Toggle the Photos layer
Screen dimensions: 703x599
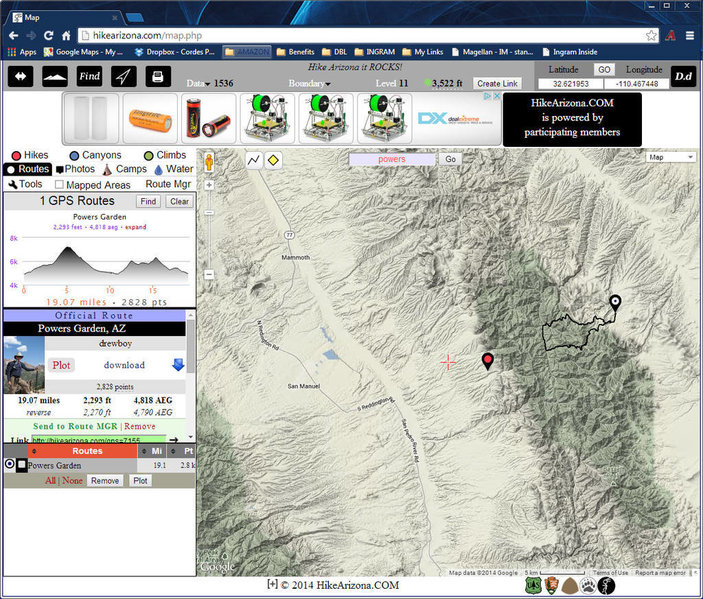tap(75, 169)
